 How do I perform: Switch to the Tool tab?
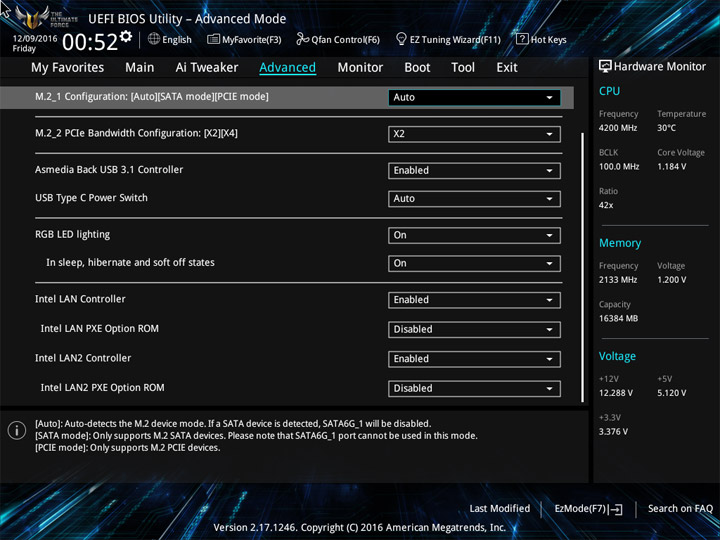point(463,68)
